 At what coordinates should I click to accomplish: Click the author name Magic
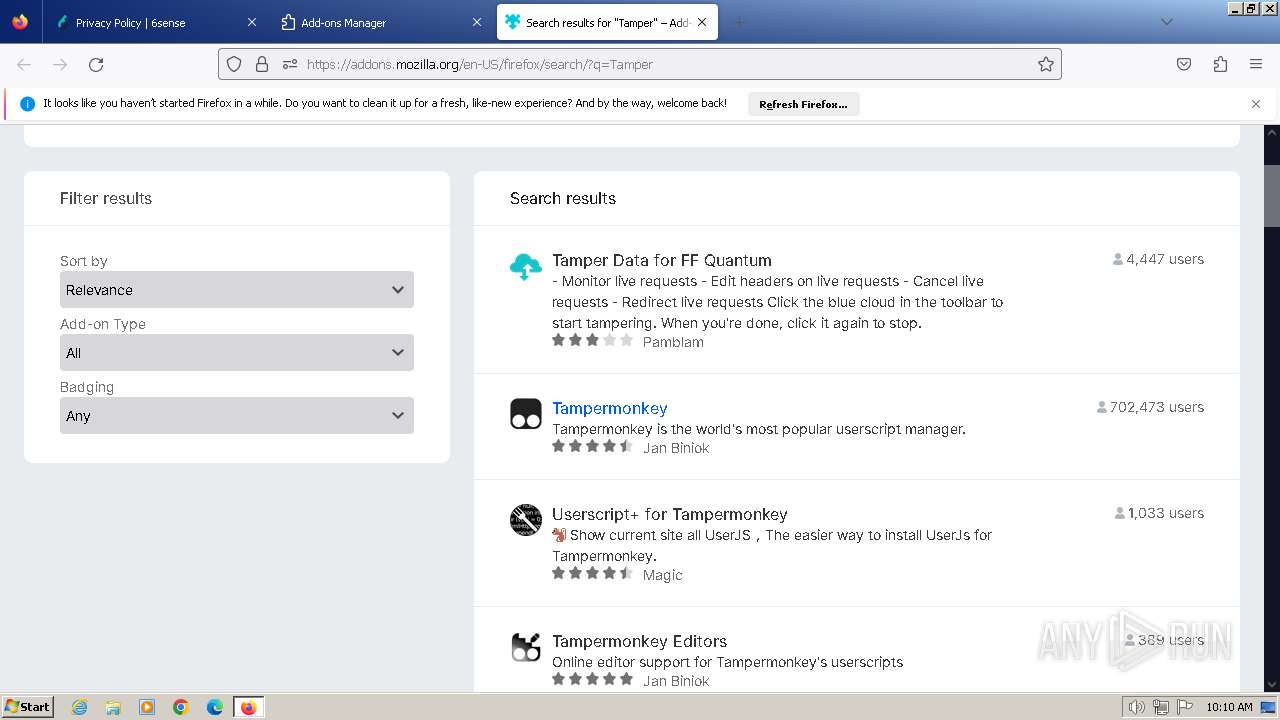tap(663, 575)
